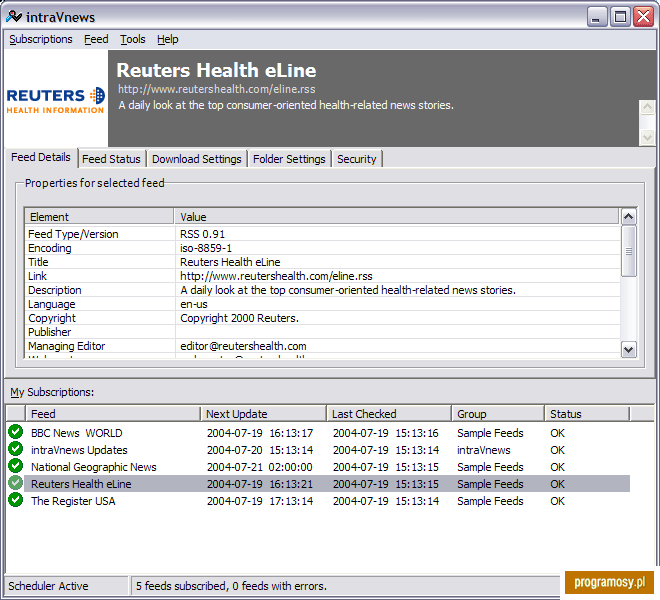This screenshot has height=600, width=660.
Task: Click the Link value http://www.reutershealth.com/eline.rss
Action: [x=276, y=276]
